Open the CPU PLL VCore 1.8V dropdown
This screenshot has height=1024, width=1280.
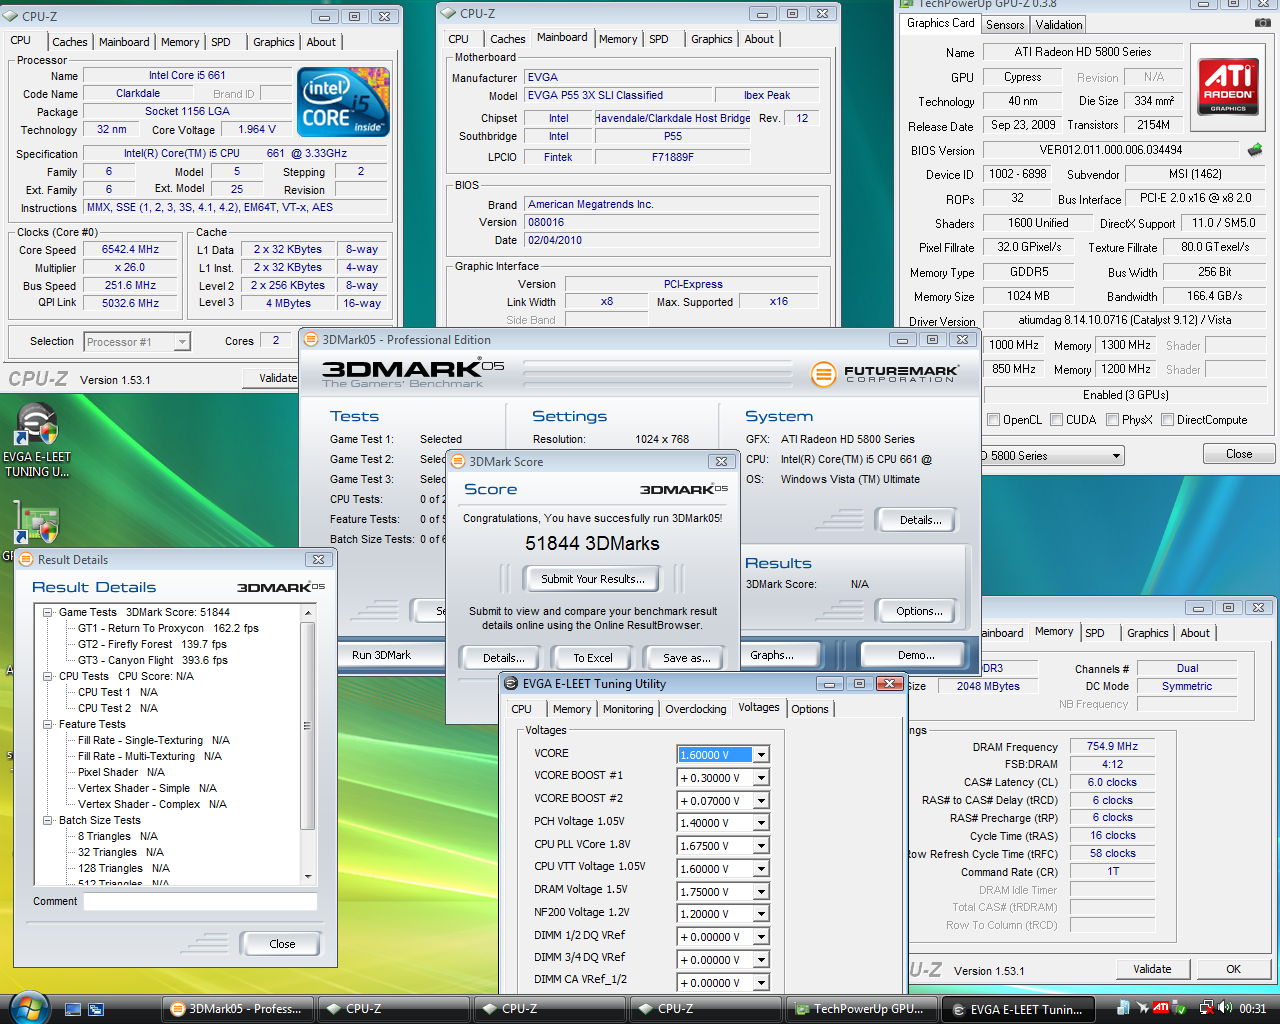point(761,846)
